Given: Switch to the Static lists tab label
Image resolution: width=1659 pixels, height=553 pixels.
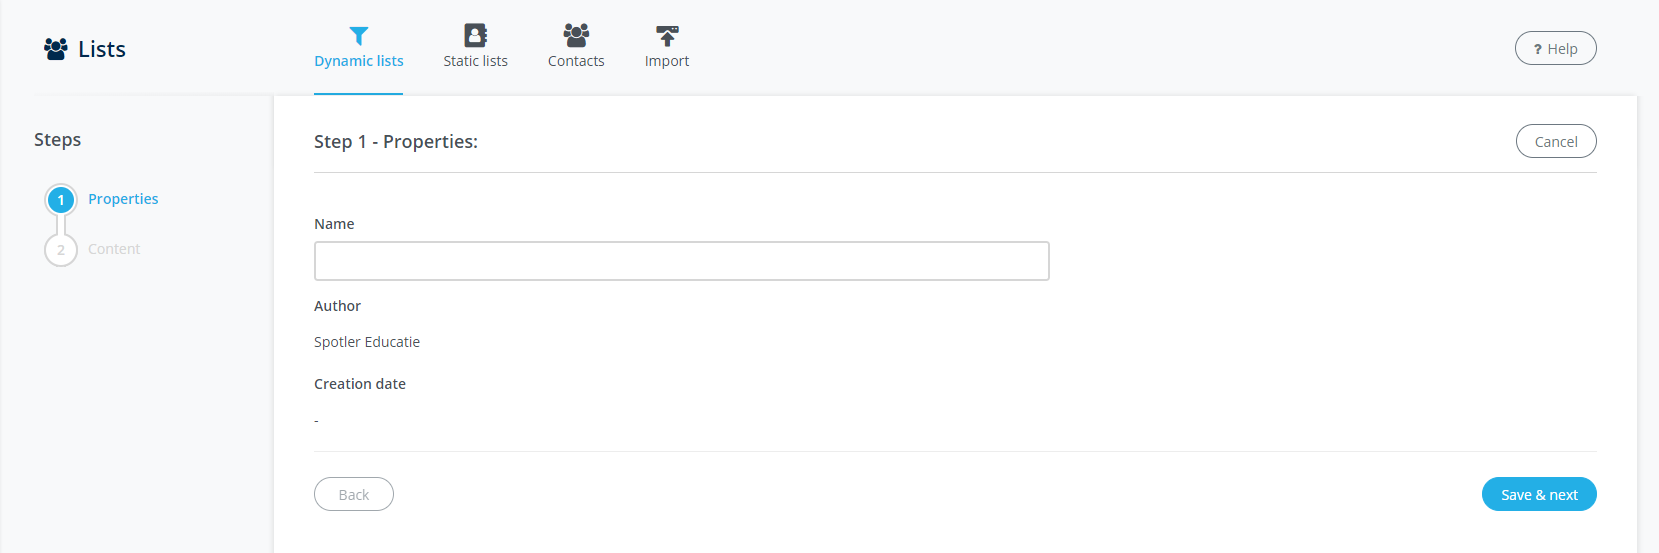Looking at the screenshot, I should coord(476,61).
